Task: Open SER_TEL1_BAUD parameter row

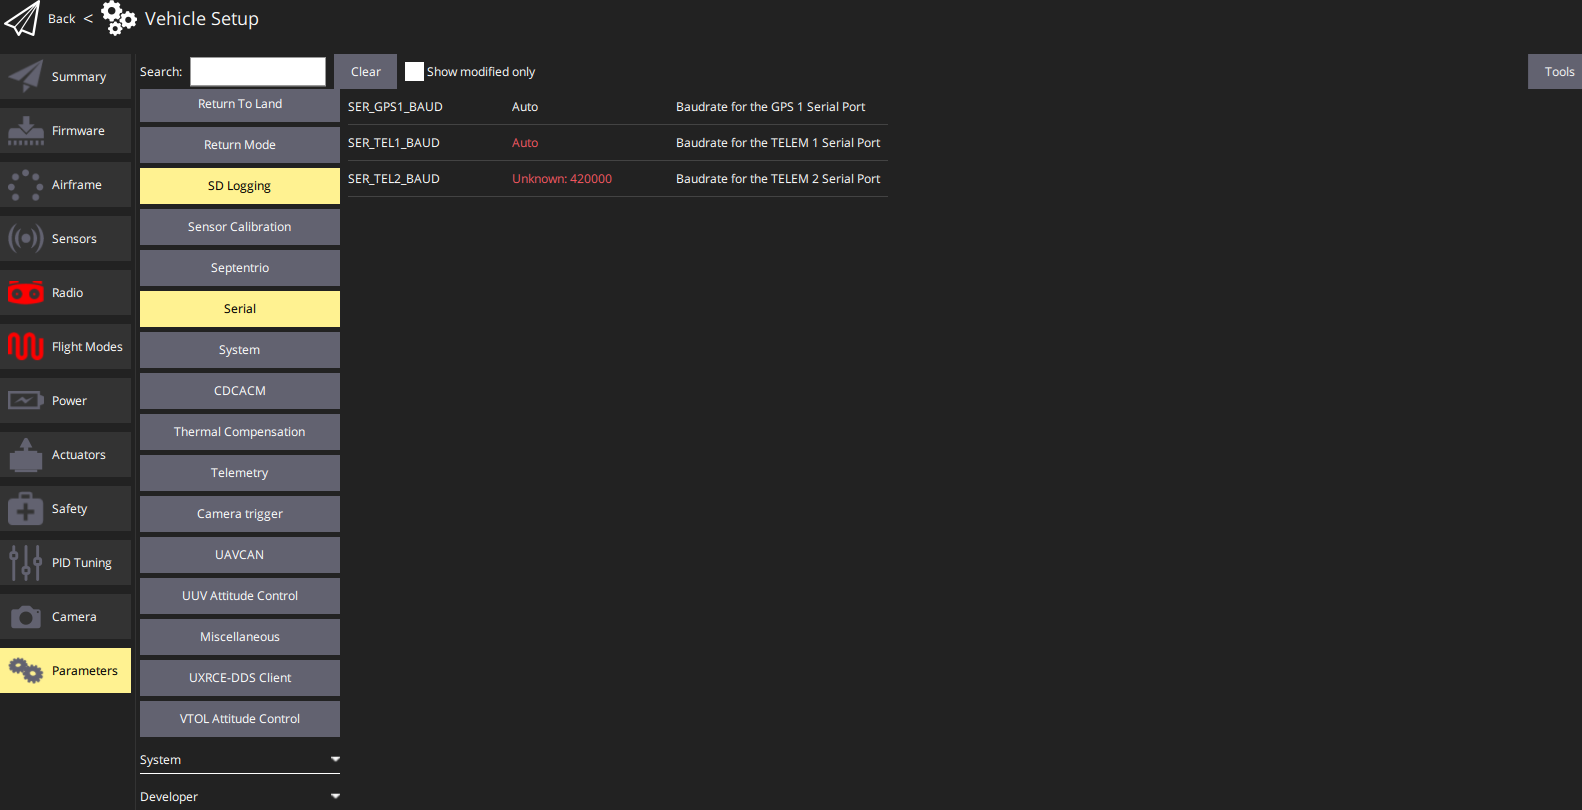Action: [616, 143]
